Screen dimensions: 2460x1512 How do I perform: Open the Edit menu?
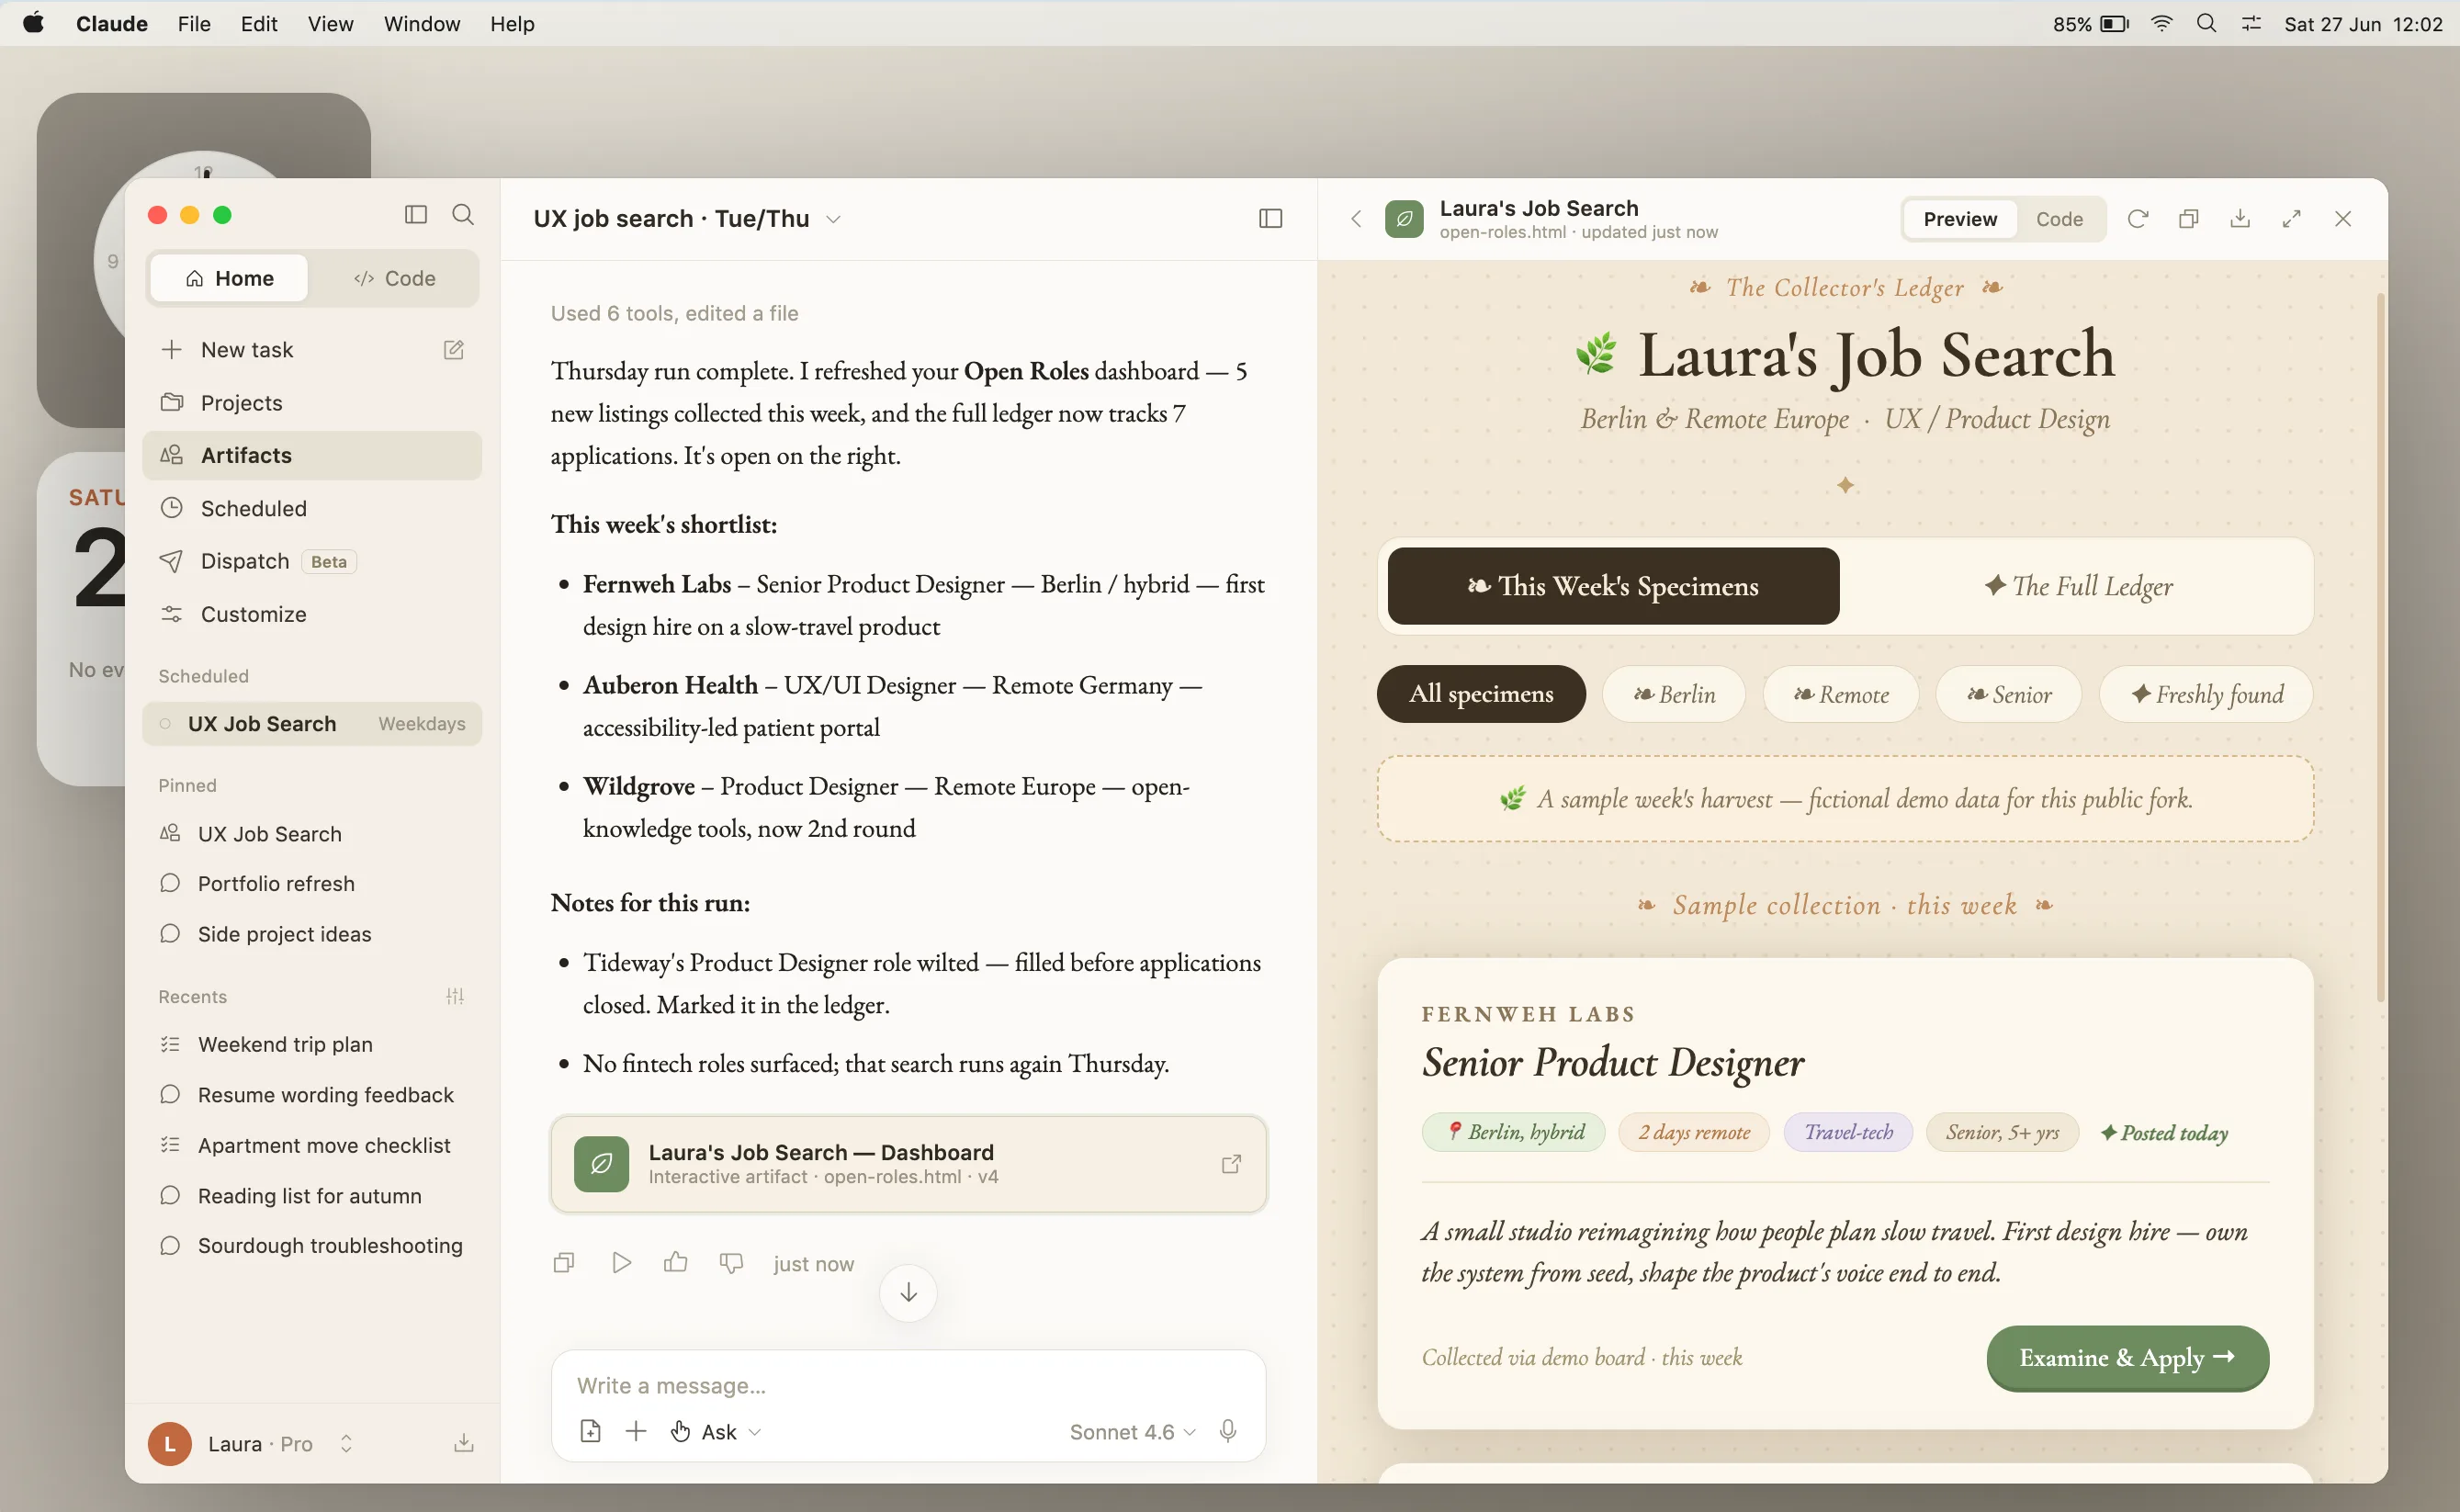pyautogui.click(x=259, y=24)
